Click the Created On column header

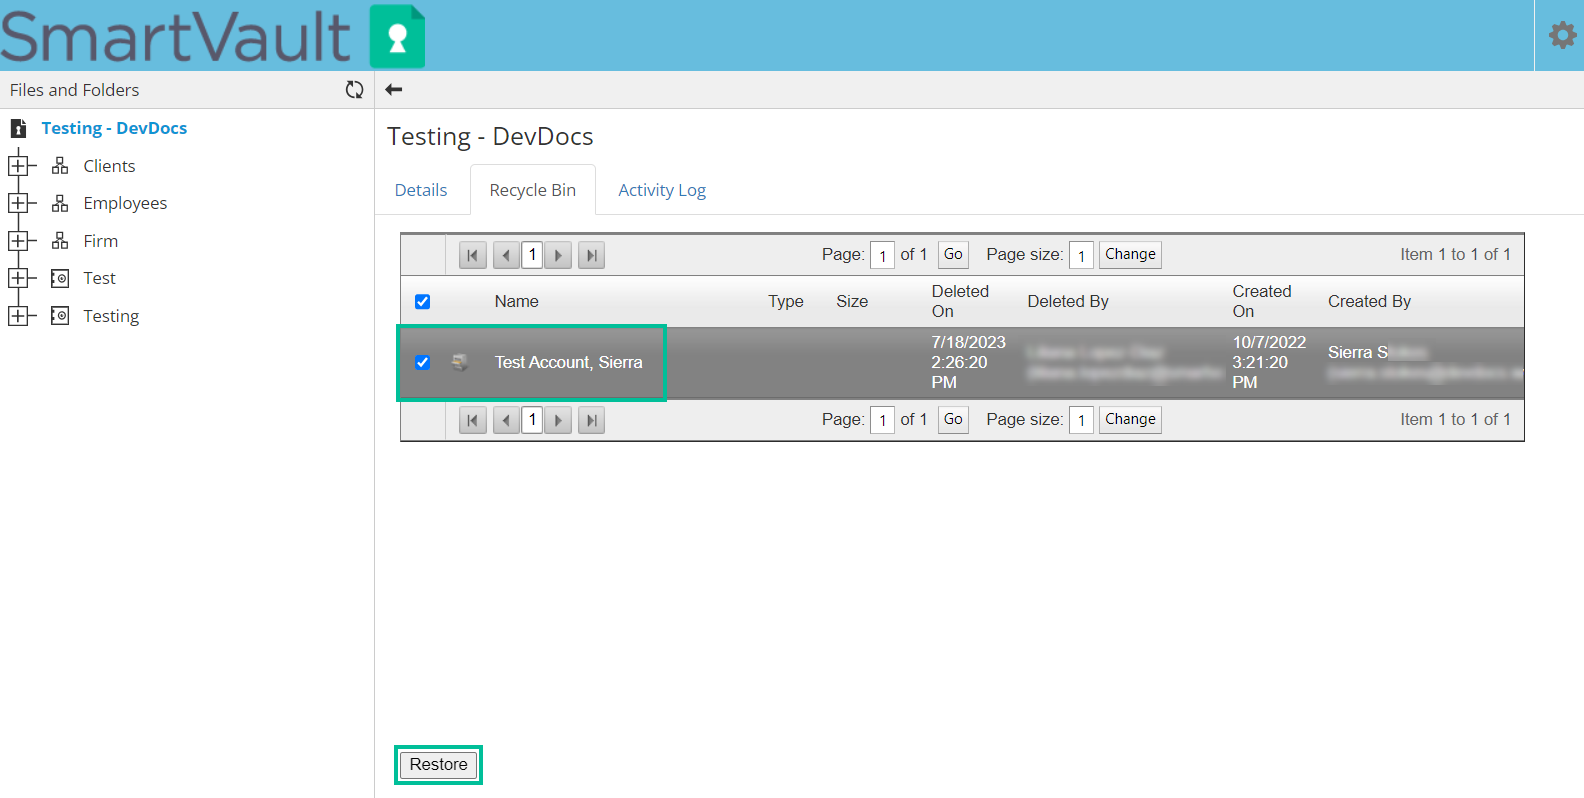click(x=1262, y=302)
